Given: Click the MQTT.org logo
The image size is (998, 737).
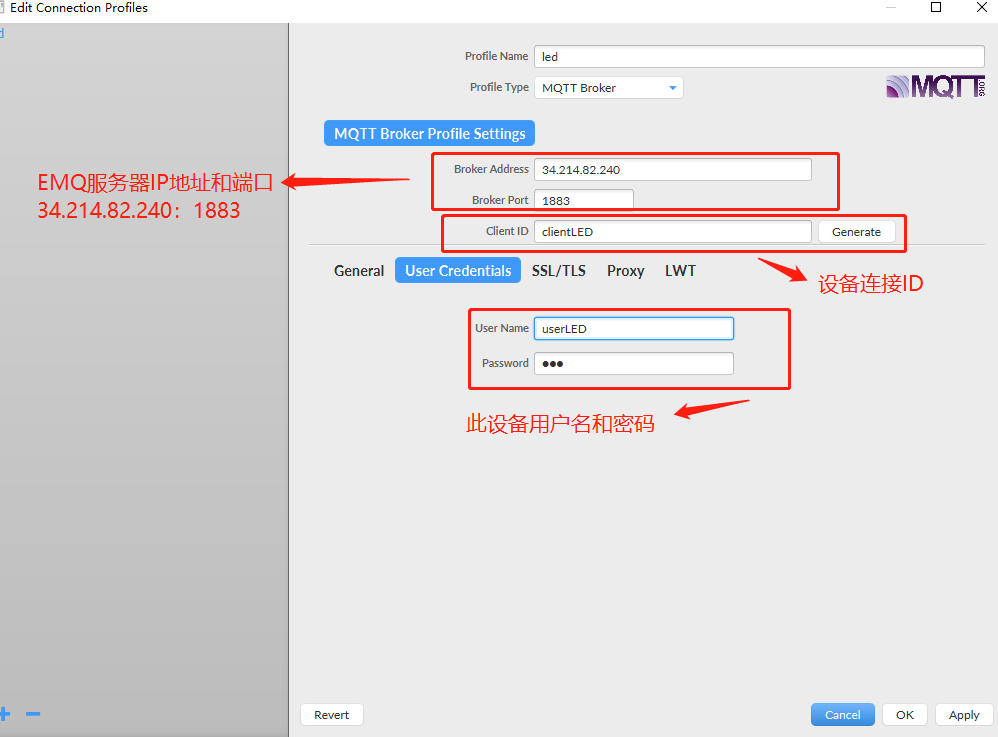Looking at the screenshot, I should click(x=934, y=87).
